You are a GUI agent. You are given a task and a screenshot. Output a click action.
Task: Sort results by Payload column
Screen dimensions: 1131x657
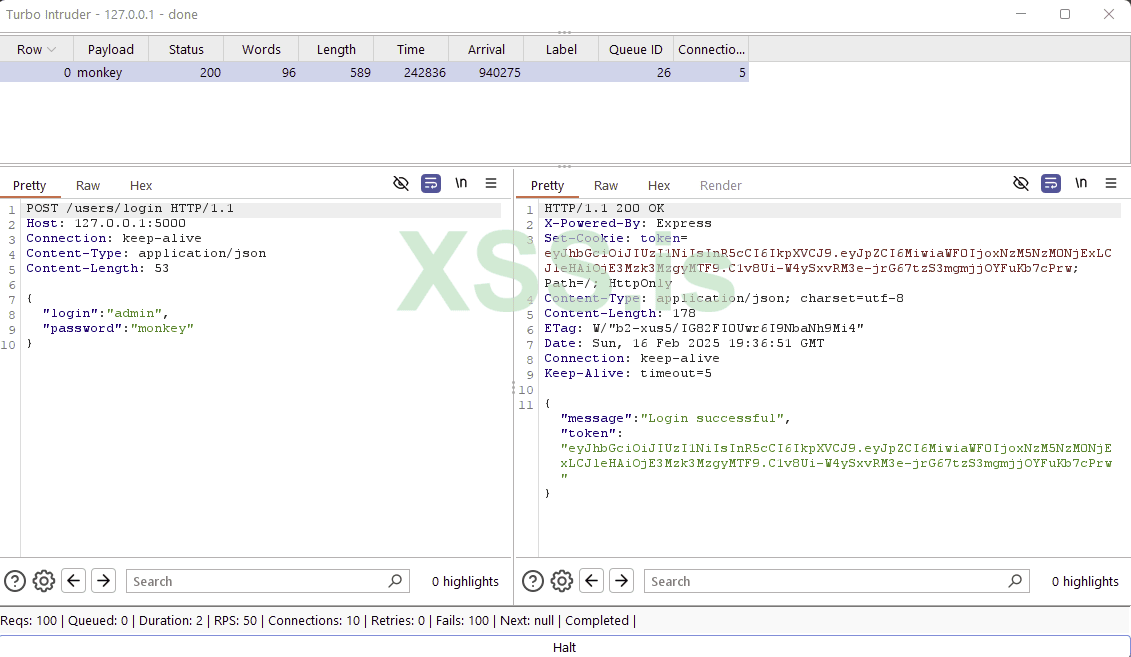[x=110, y=49]
